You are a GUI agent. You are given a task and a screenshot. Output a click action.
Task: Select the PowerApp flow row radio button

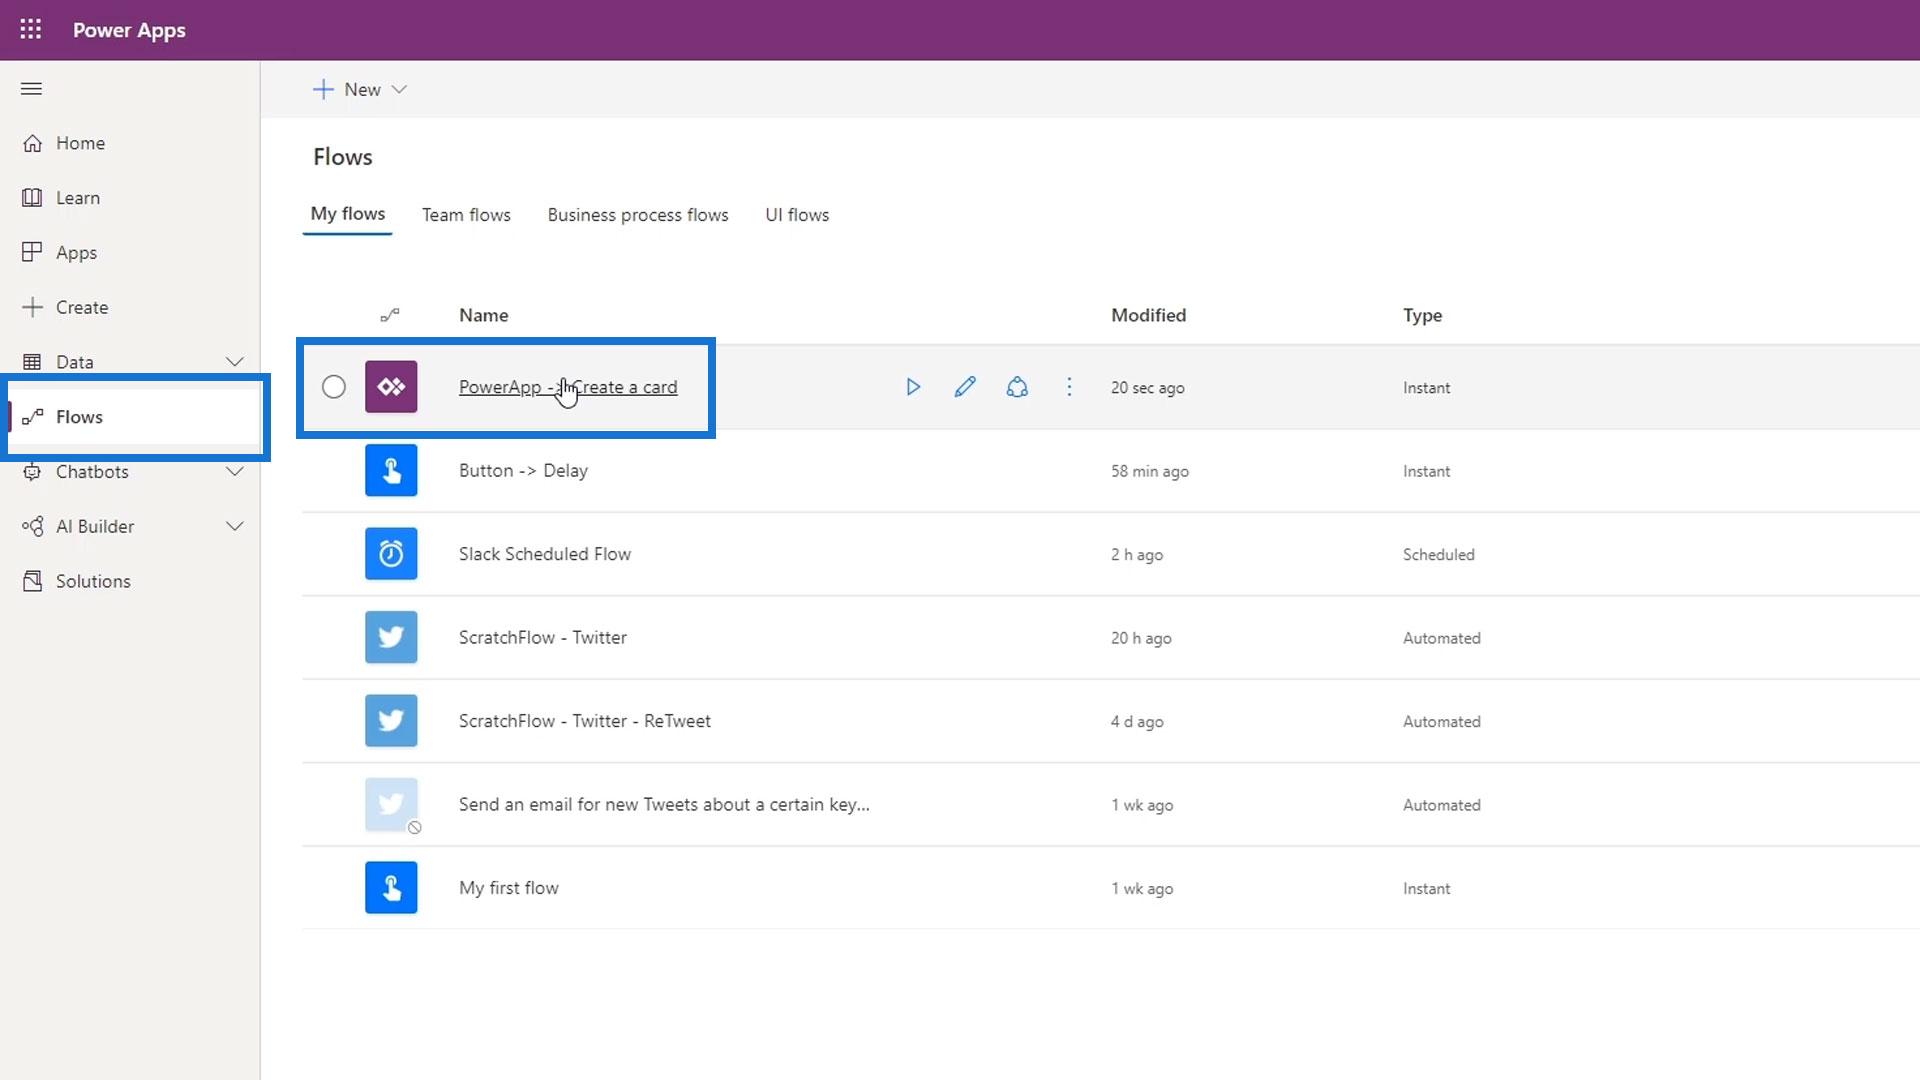coord(334,387)
